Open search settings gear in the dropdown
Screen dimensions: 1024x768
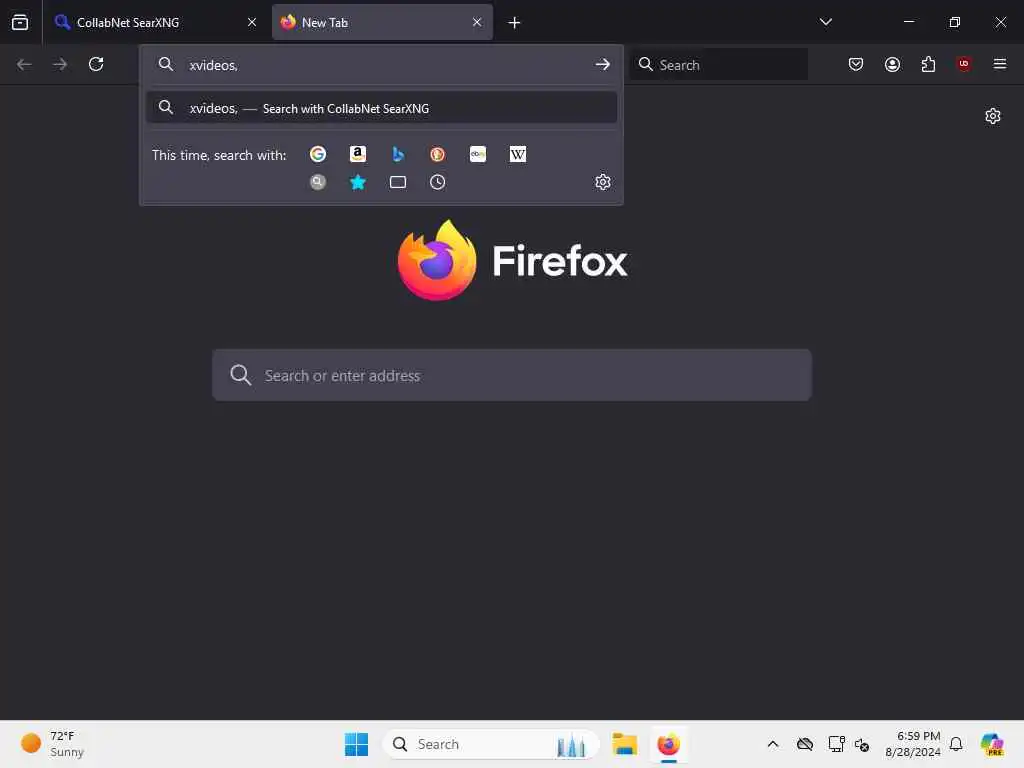coord(603,182)
